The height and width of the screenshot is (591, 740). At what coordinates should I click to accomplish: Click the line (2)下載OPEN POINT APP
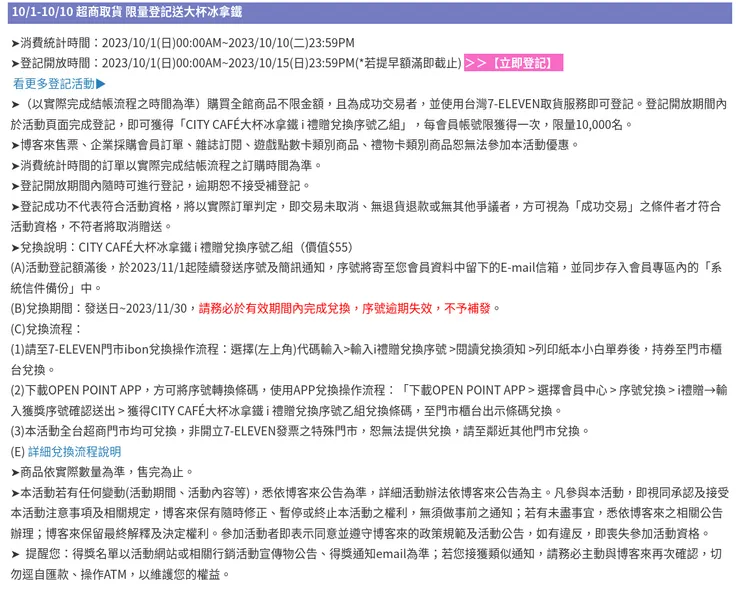click(x=369, y=390)
